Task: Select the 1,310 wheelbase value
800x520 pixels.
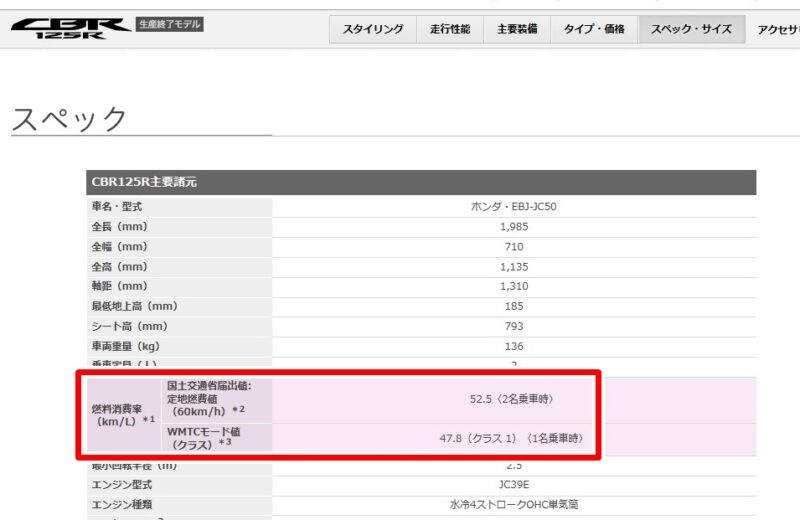Action: 514,286
